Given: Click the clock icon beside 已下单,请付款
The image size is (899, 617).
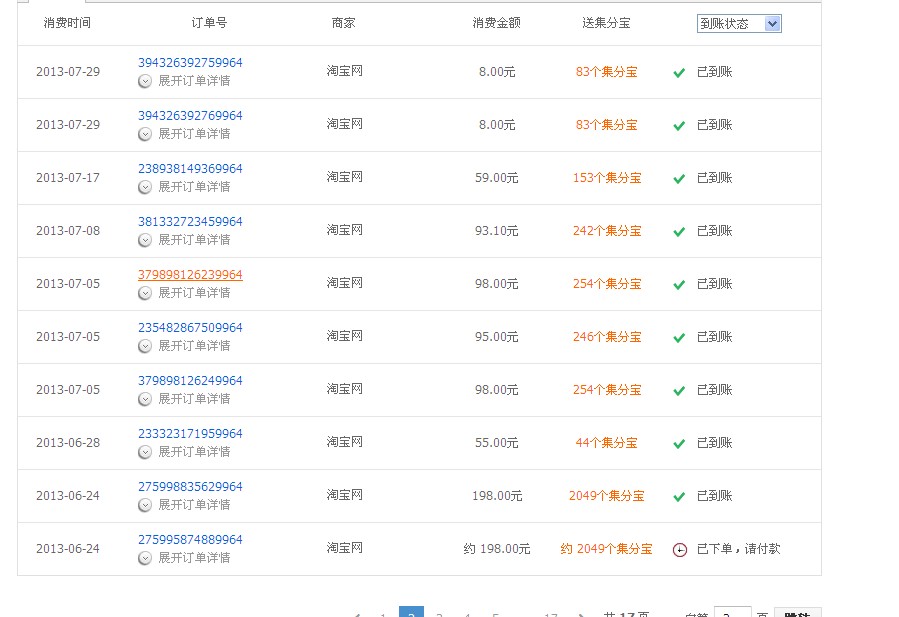Looking at the screenshot, I should click(680, 550).
